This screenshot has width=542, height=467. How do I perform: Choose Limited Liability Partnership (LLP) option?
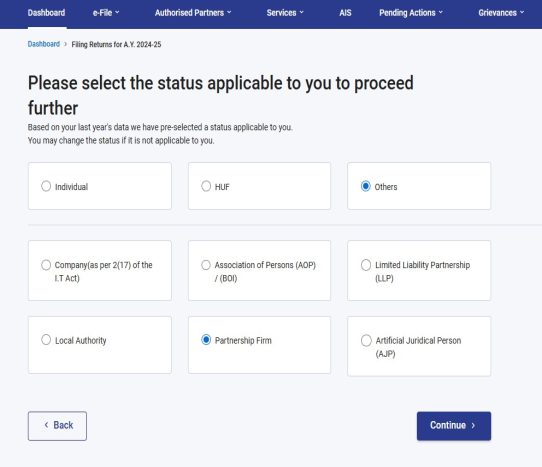click(x=366, y=265)
